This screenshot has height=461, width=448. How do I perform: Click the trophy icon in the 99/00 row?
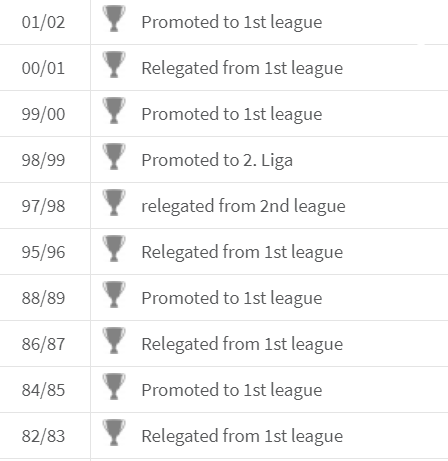114,111
